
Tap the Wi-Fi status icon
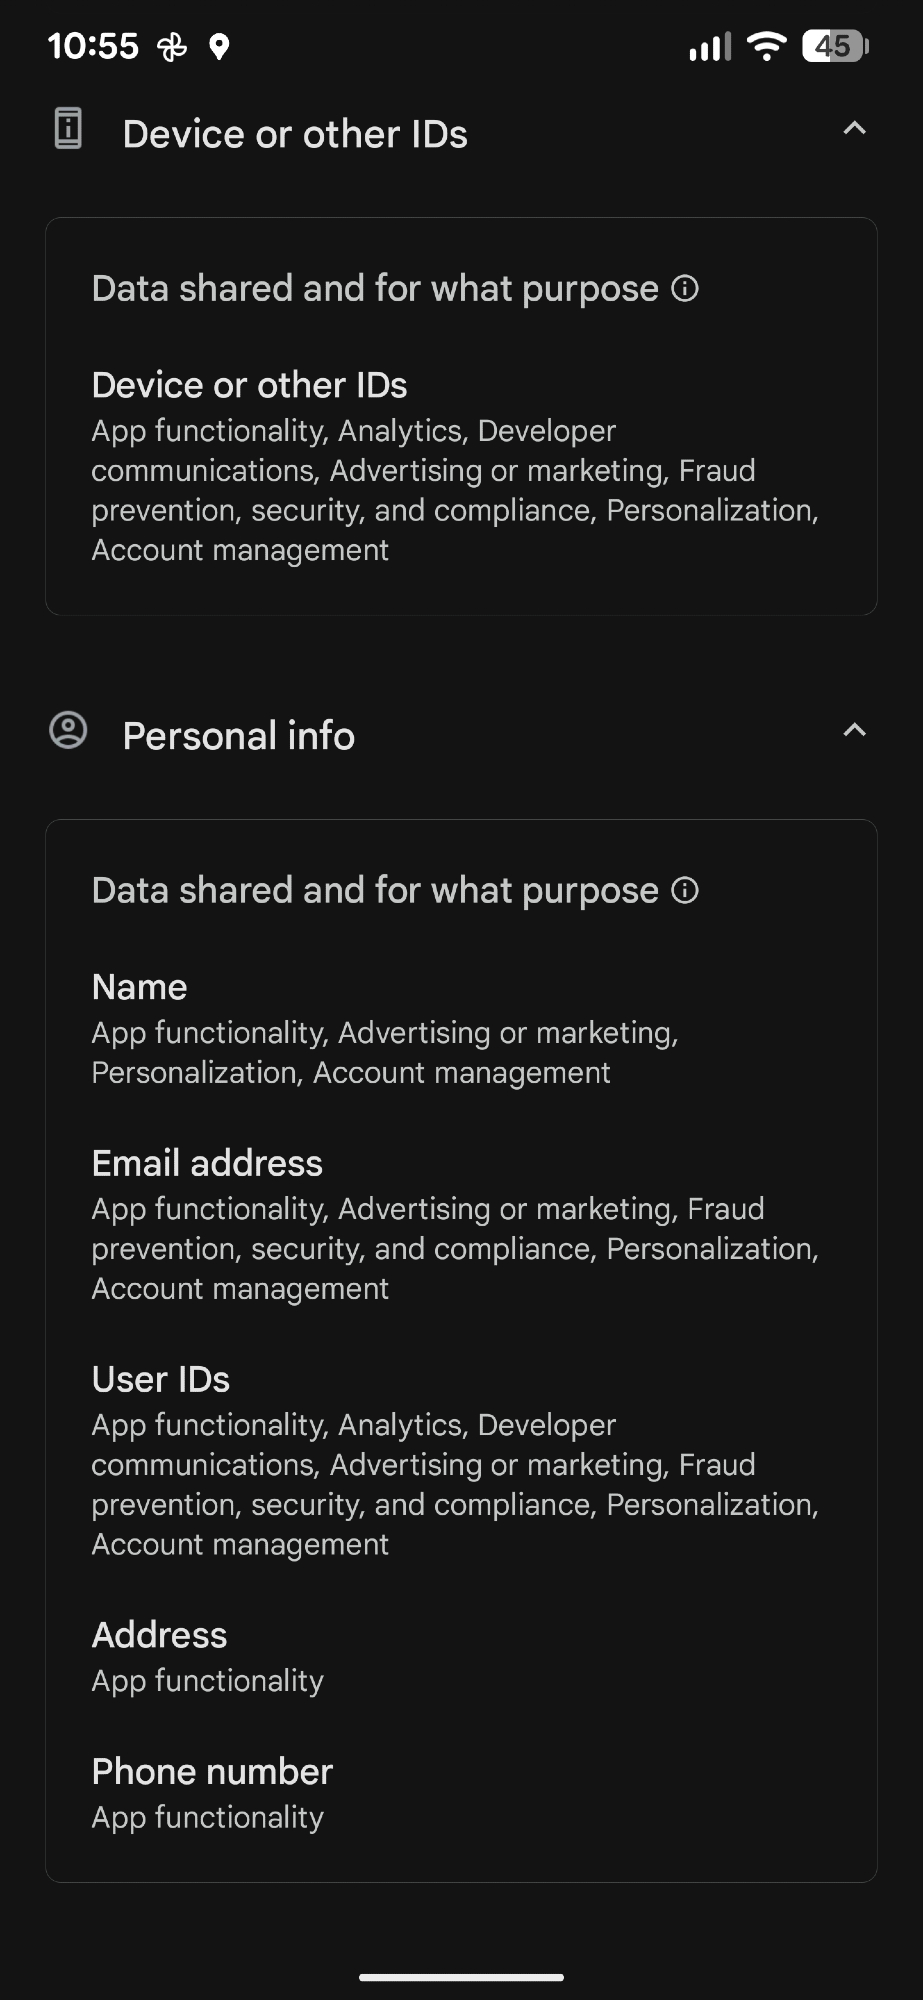pyautogui.click(x=767, y=46)
